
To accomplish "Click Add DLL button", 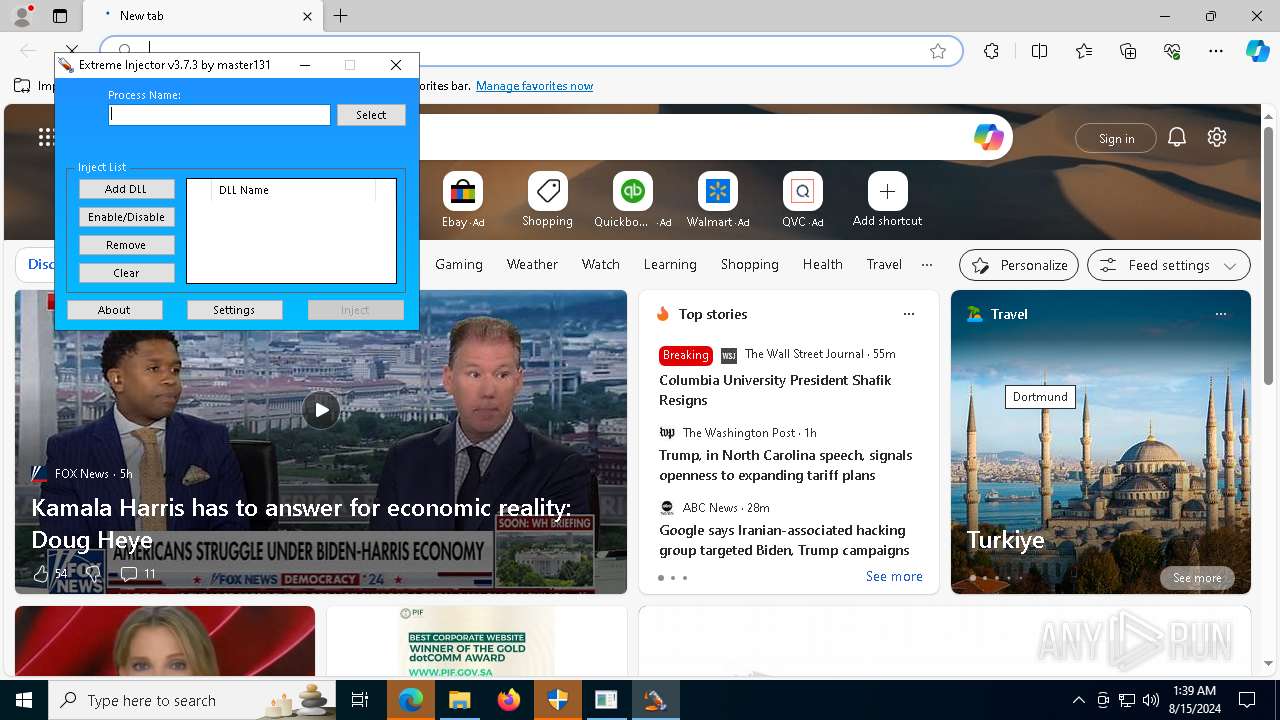I will 126,189.
